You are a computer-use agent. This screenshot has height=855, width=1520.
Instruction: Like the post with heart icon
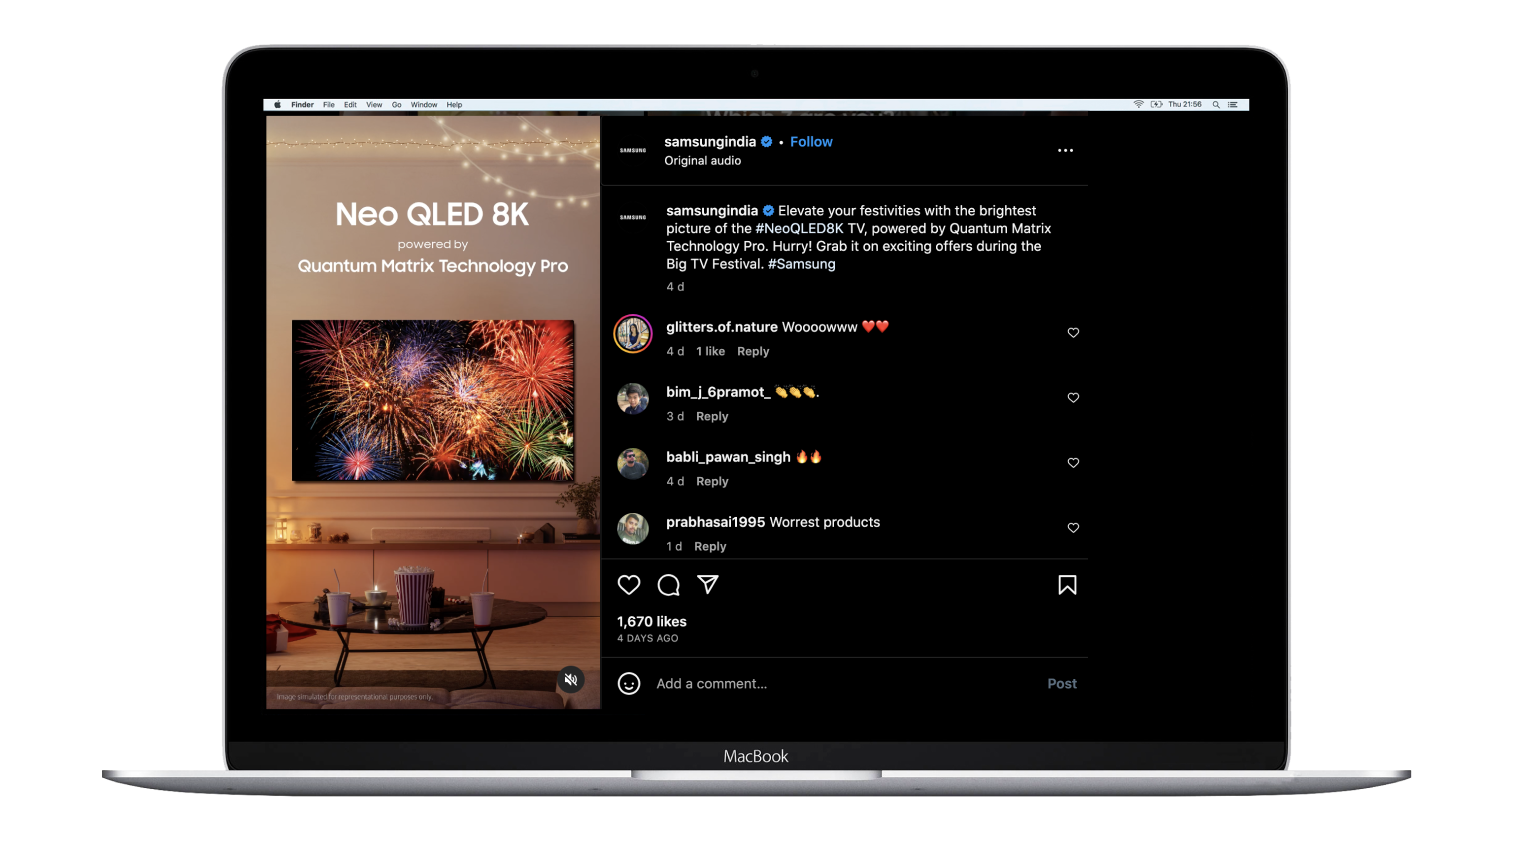pyautogui.click(x=628, y=585)
